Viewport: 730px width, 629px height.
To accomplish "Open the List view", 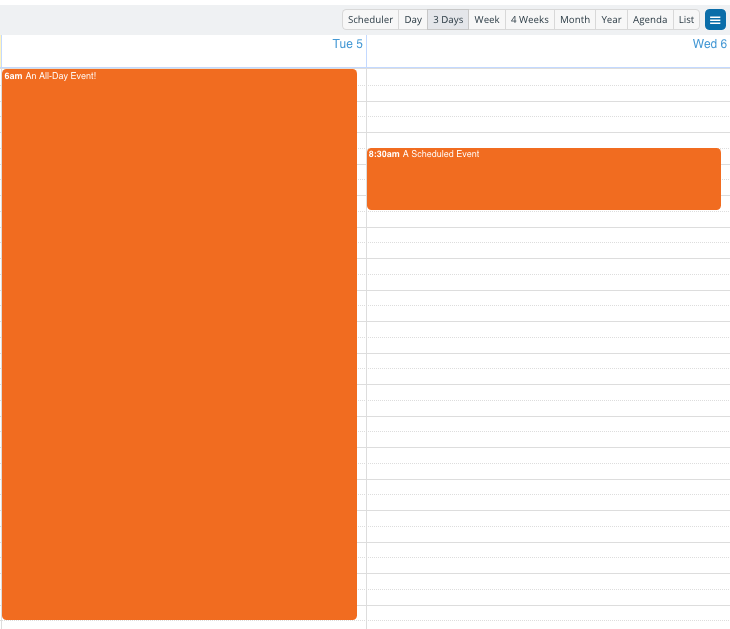I will (686, 20).
